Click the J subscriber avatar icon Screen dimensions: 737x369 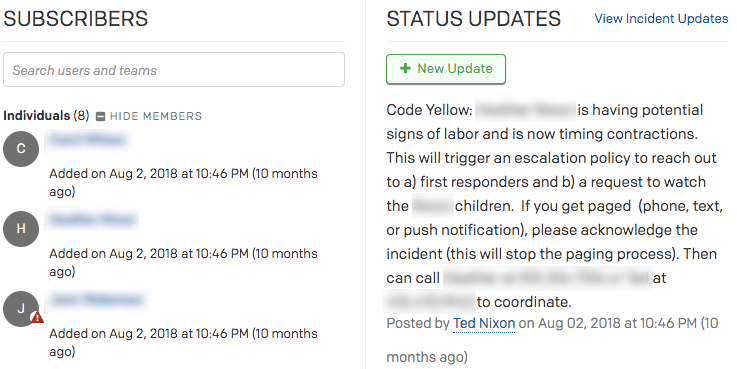click(21, 309)
